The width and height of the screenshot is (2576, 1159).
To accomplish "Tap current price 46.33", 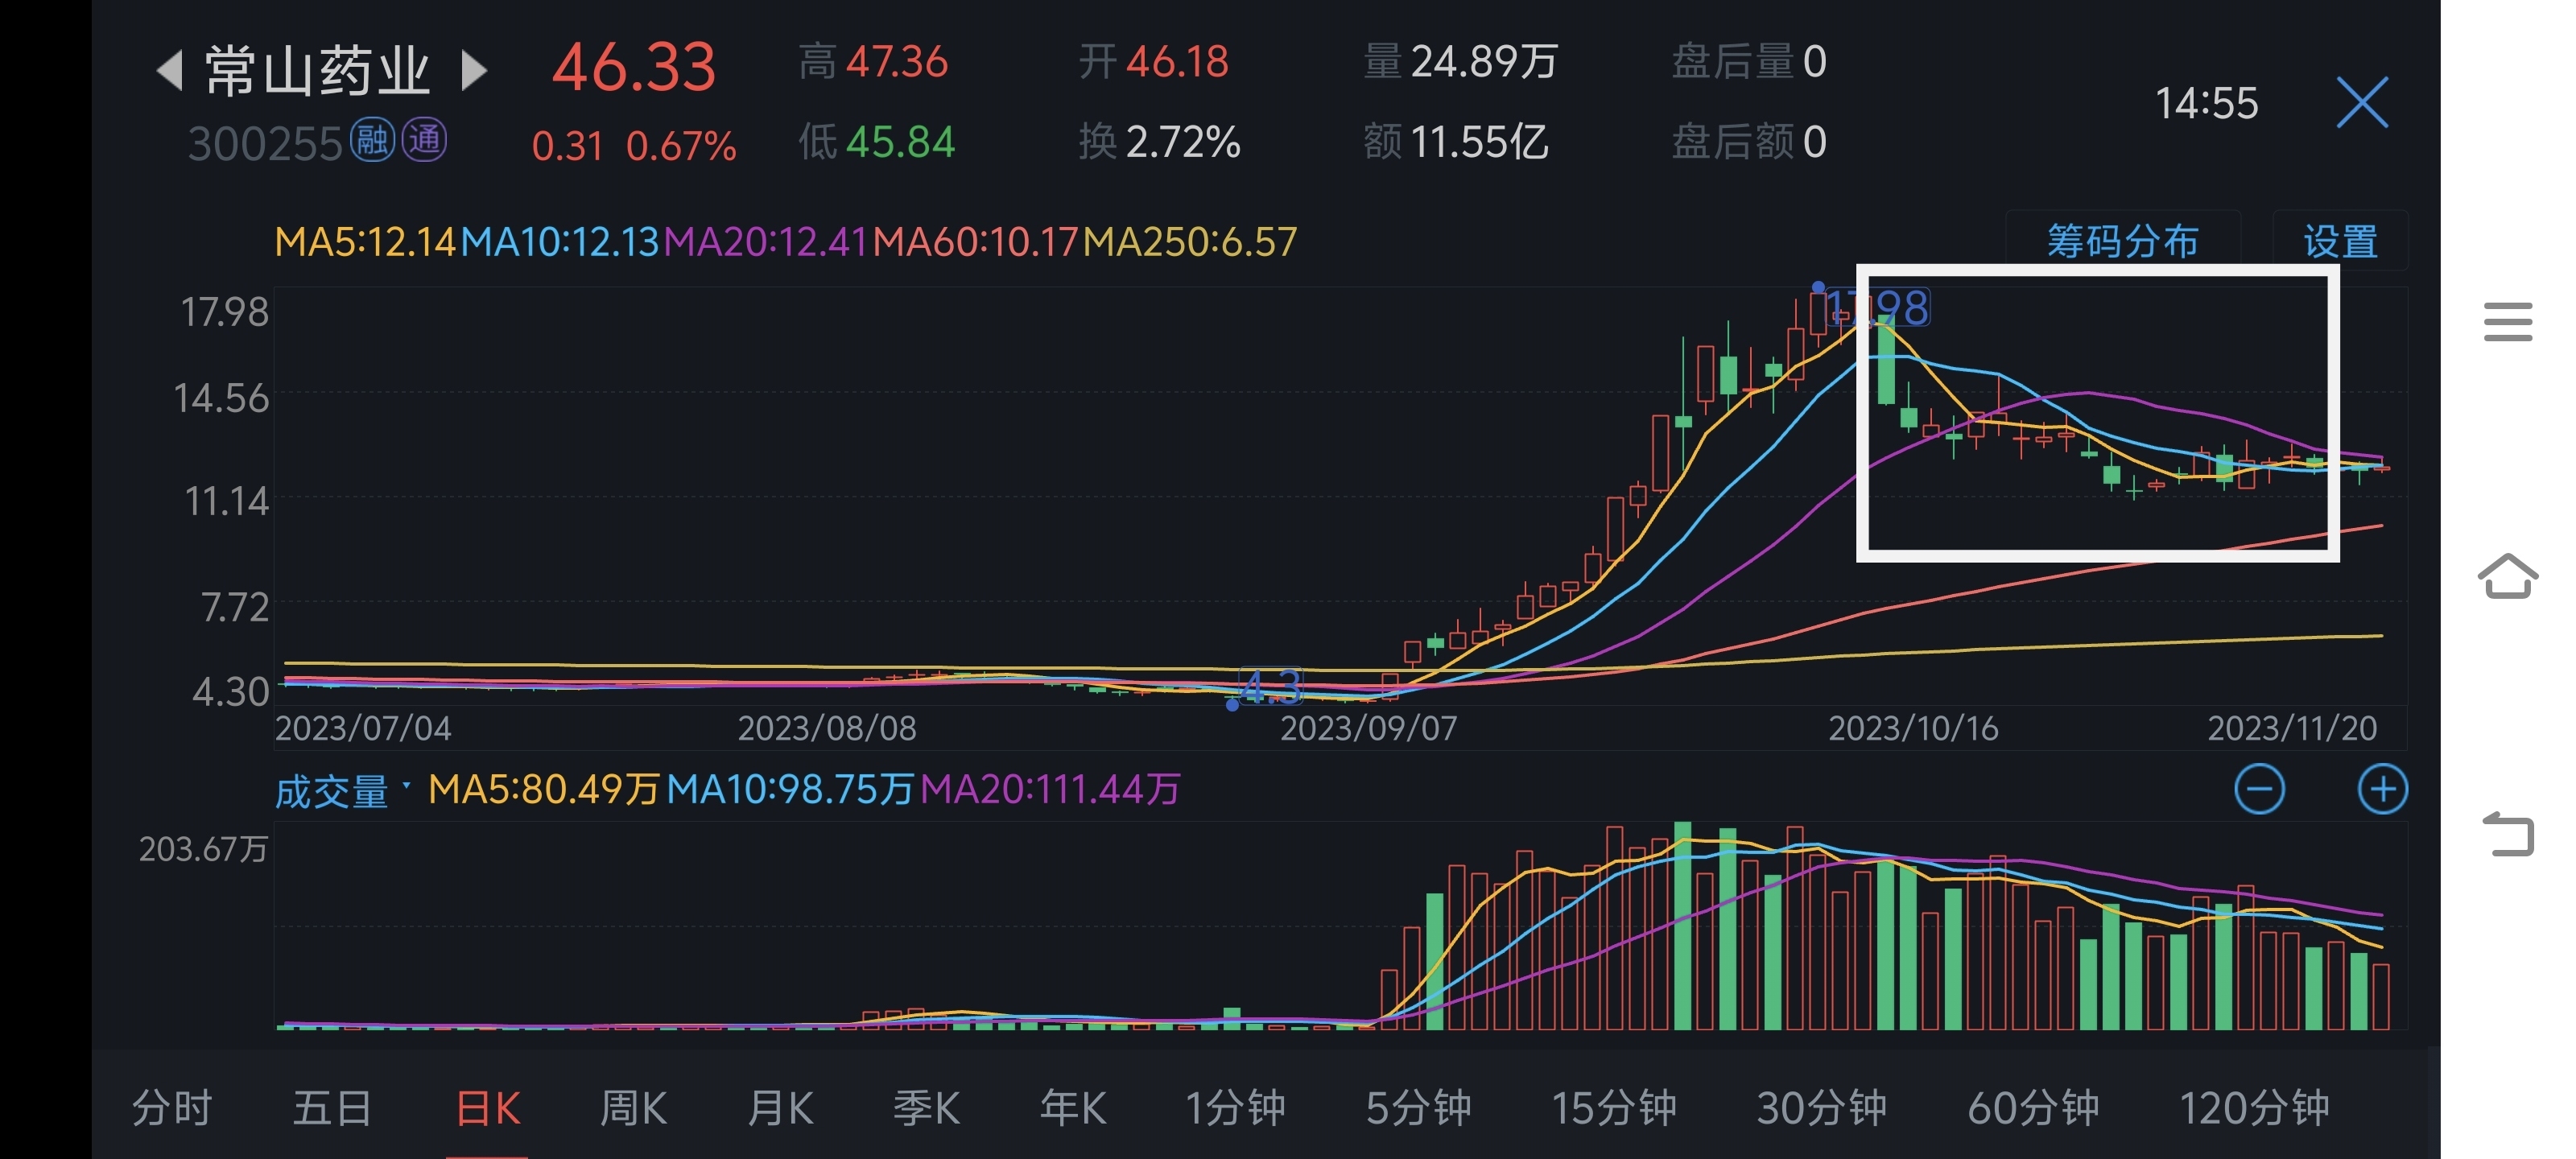I will (x=634, y=68).
